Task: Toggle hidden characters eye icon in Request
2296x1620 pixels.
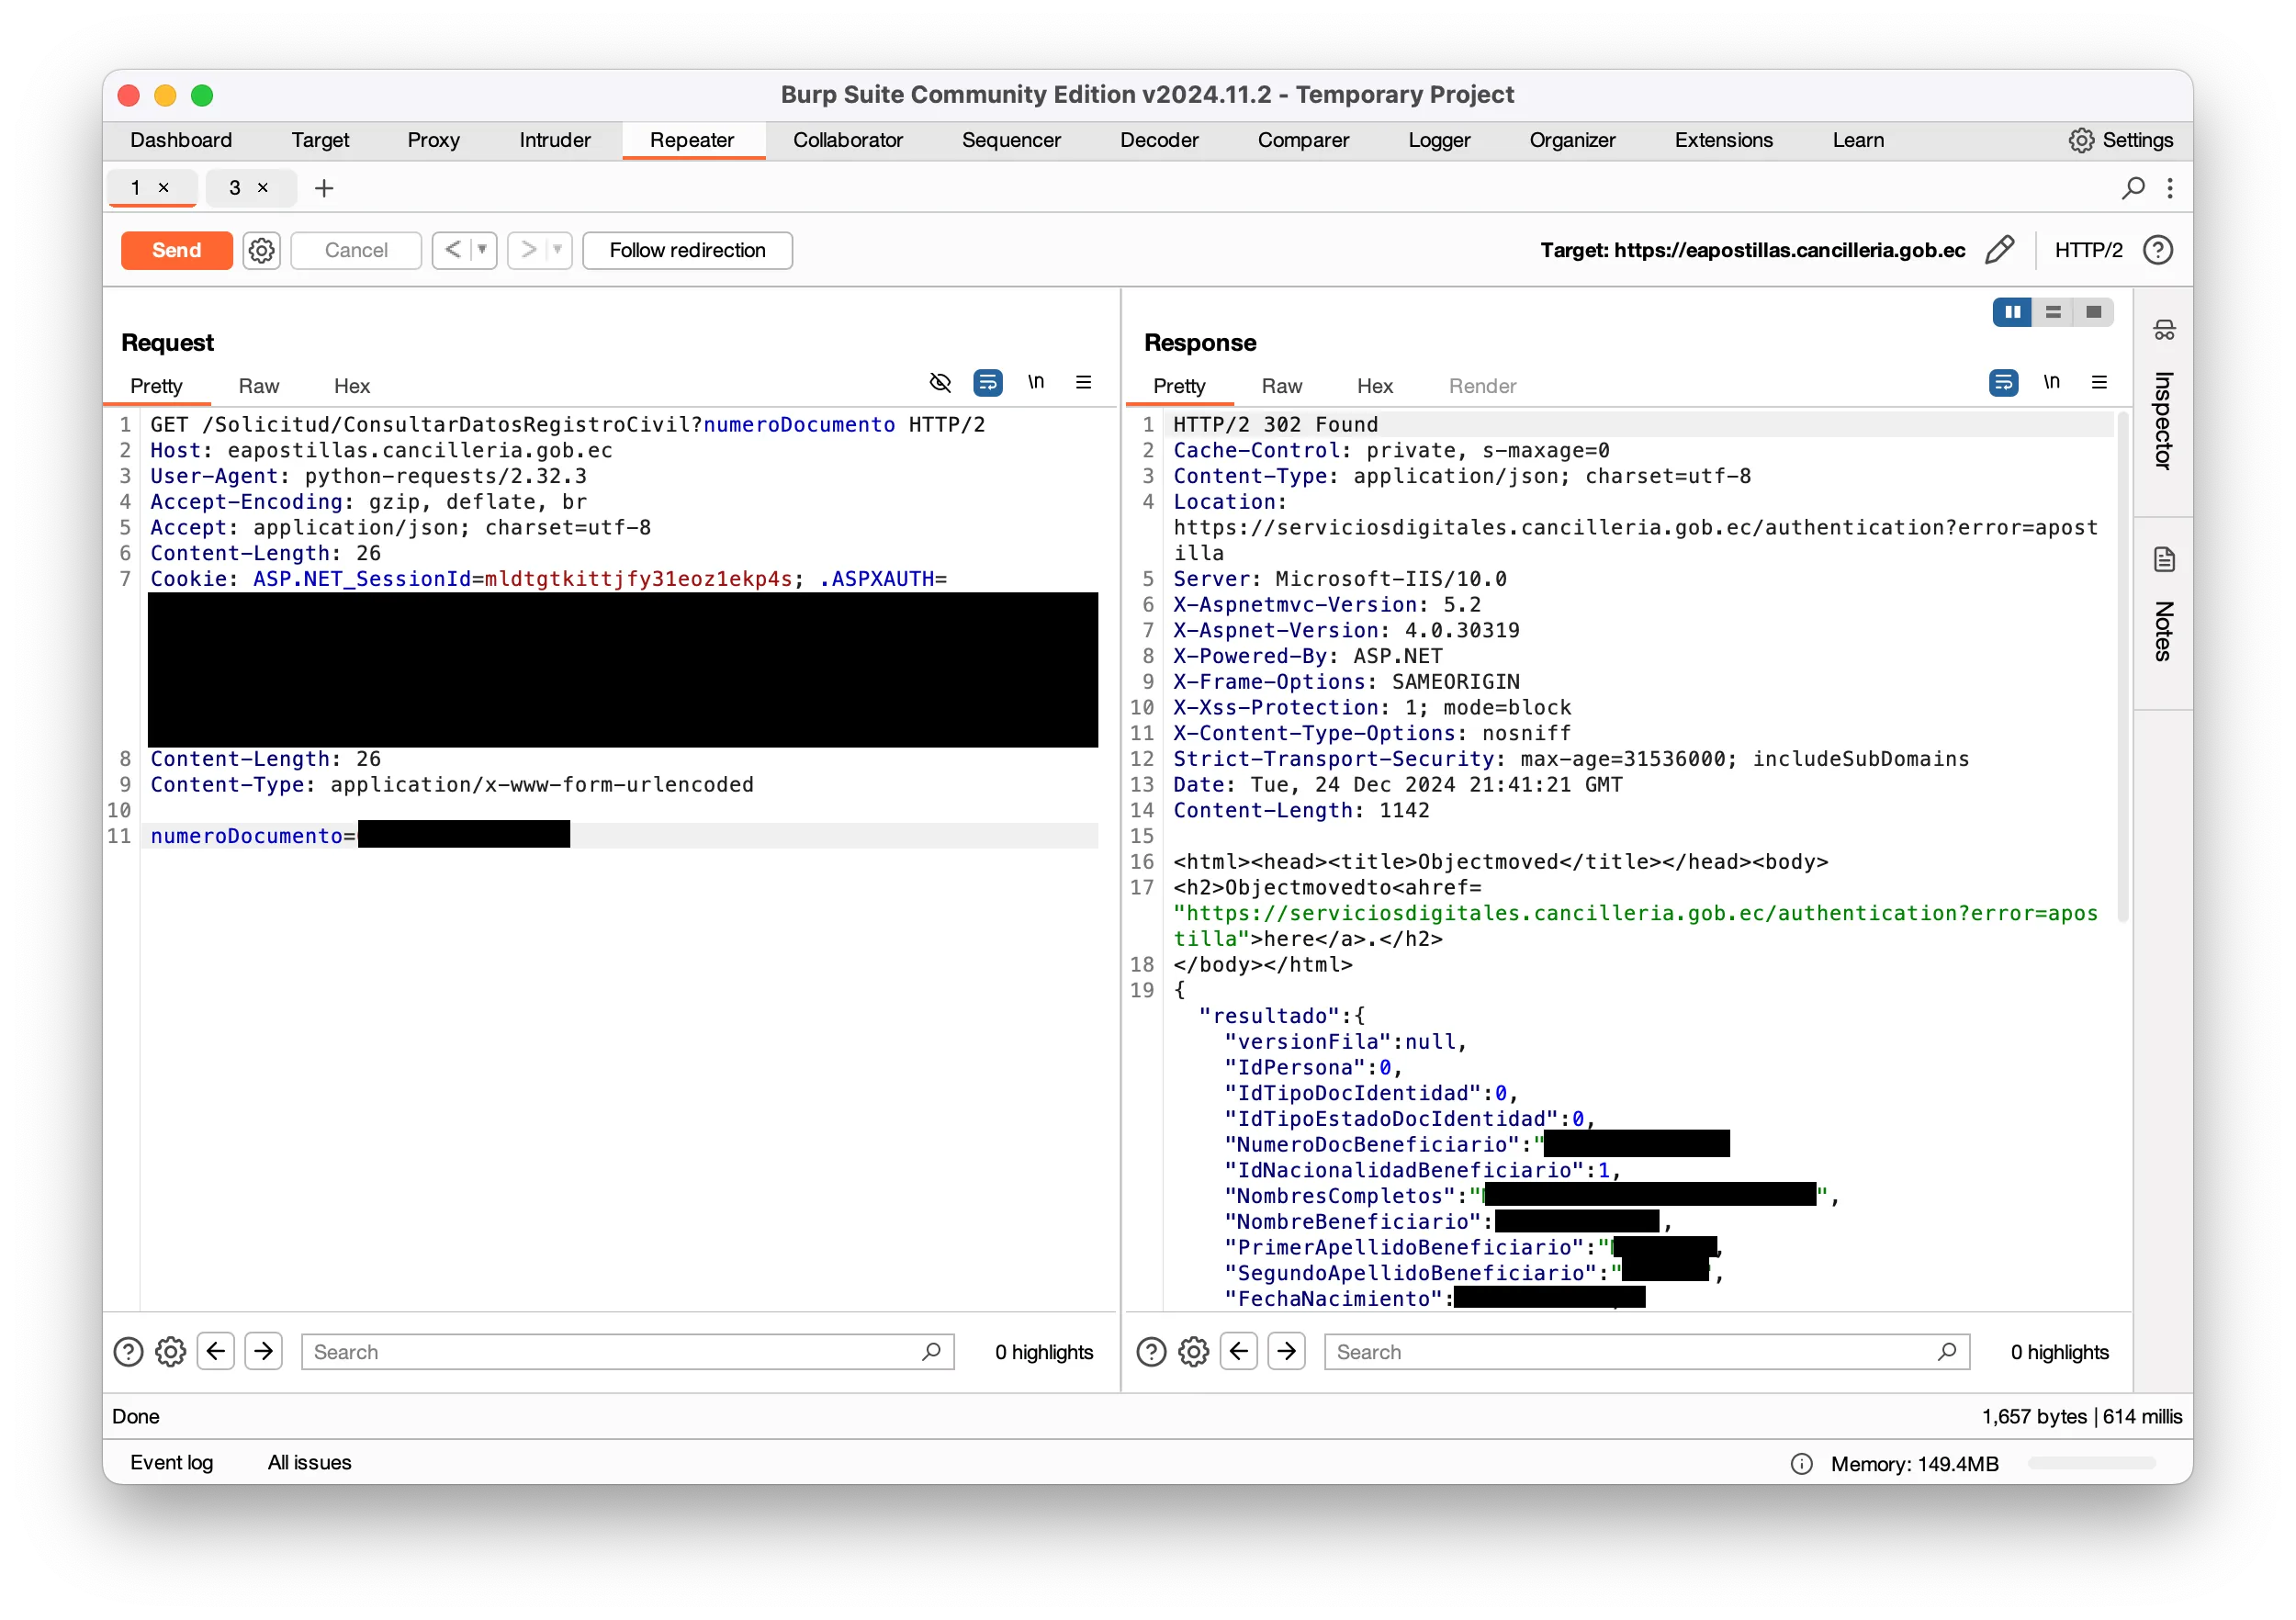Action: 940,383
